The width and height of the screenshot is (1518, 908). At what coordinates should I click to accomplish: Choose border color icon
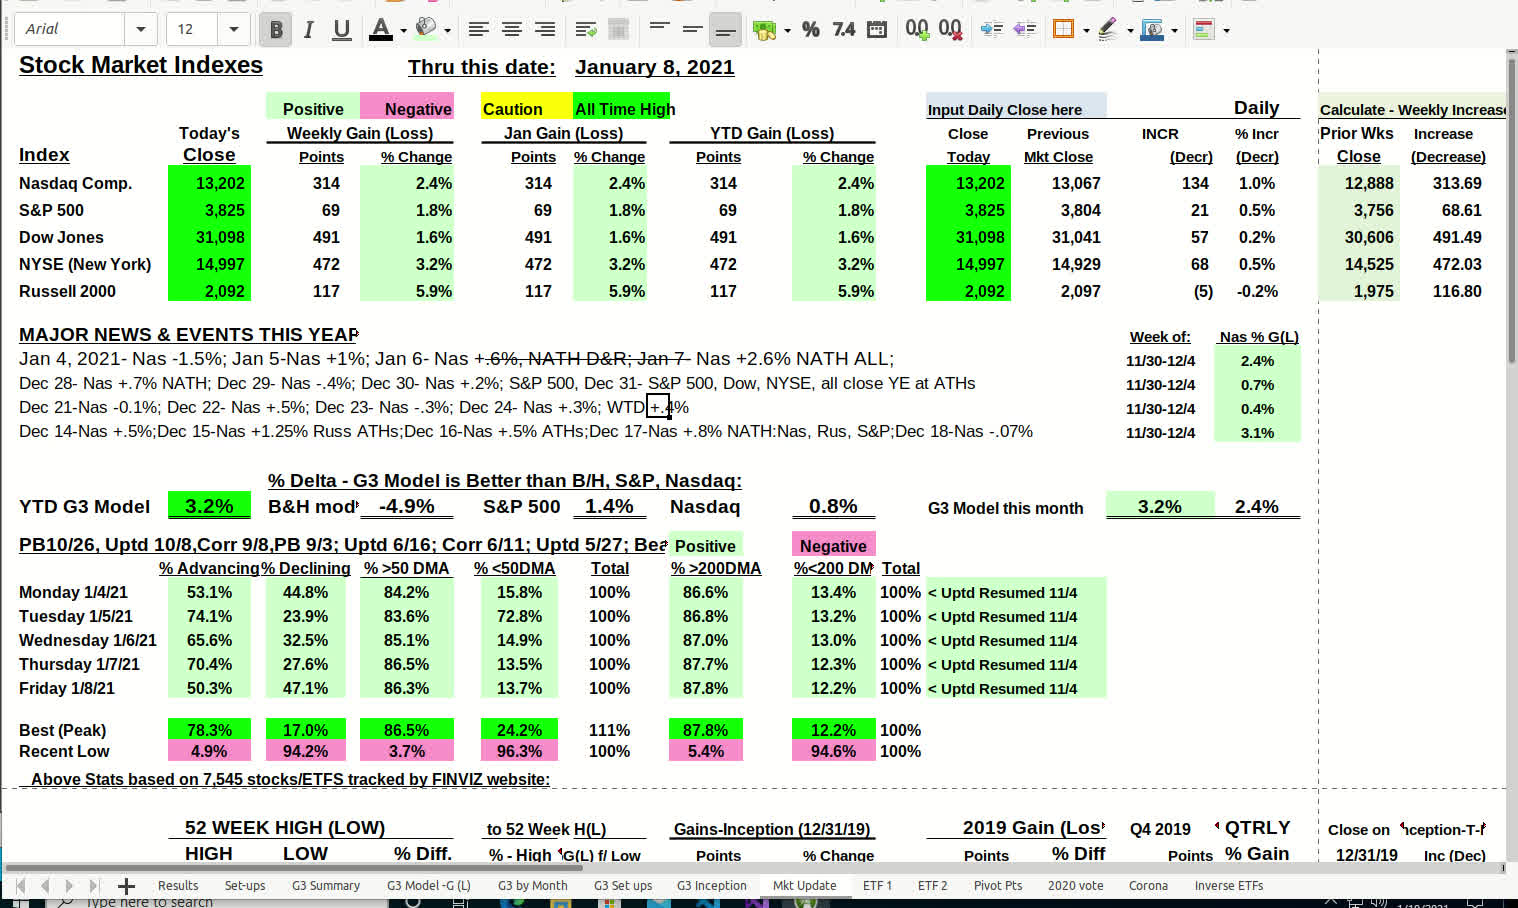1152,30
